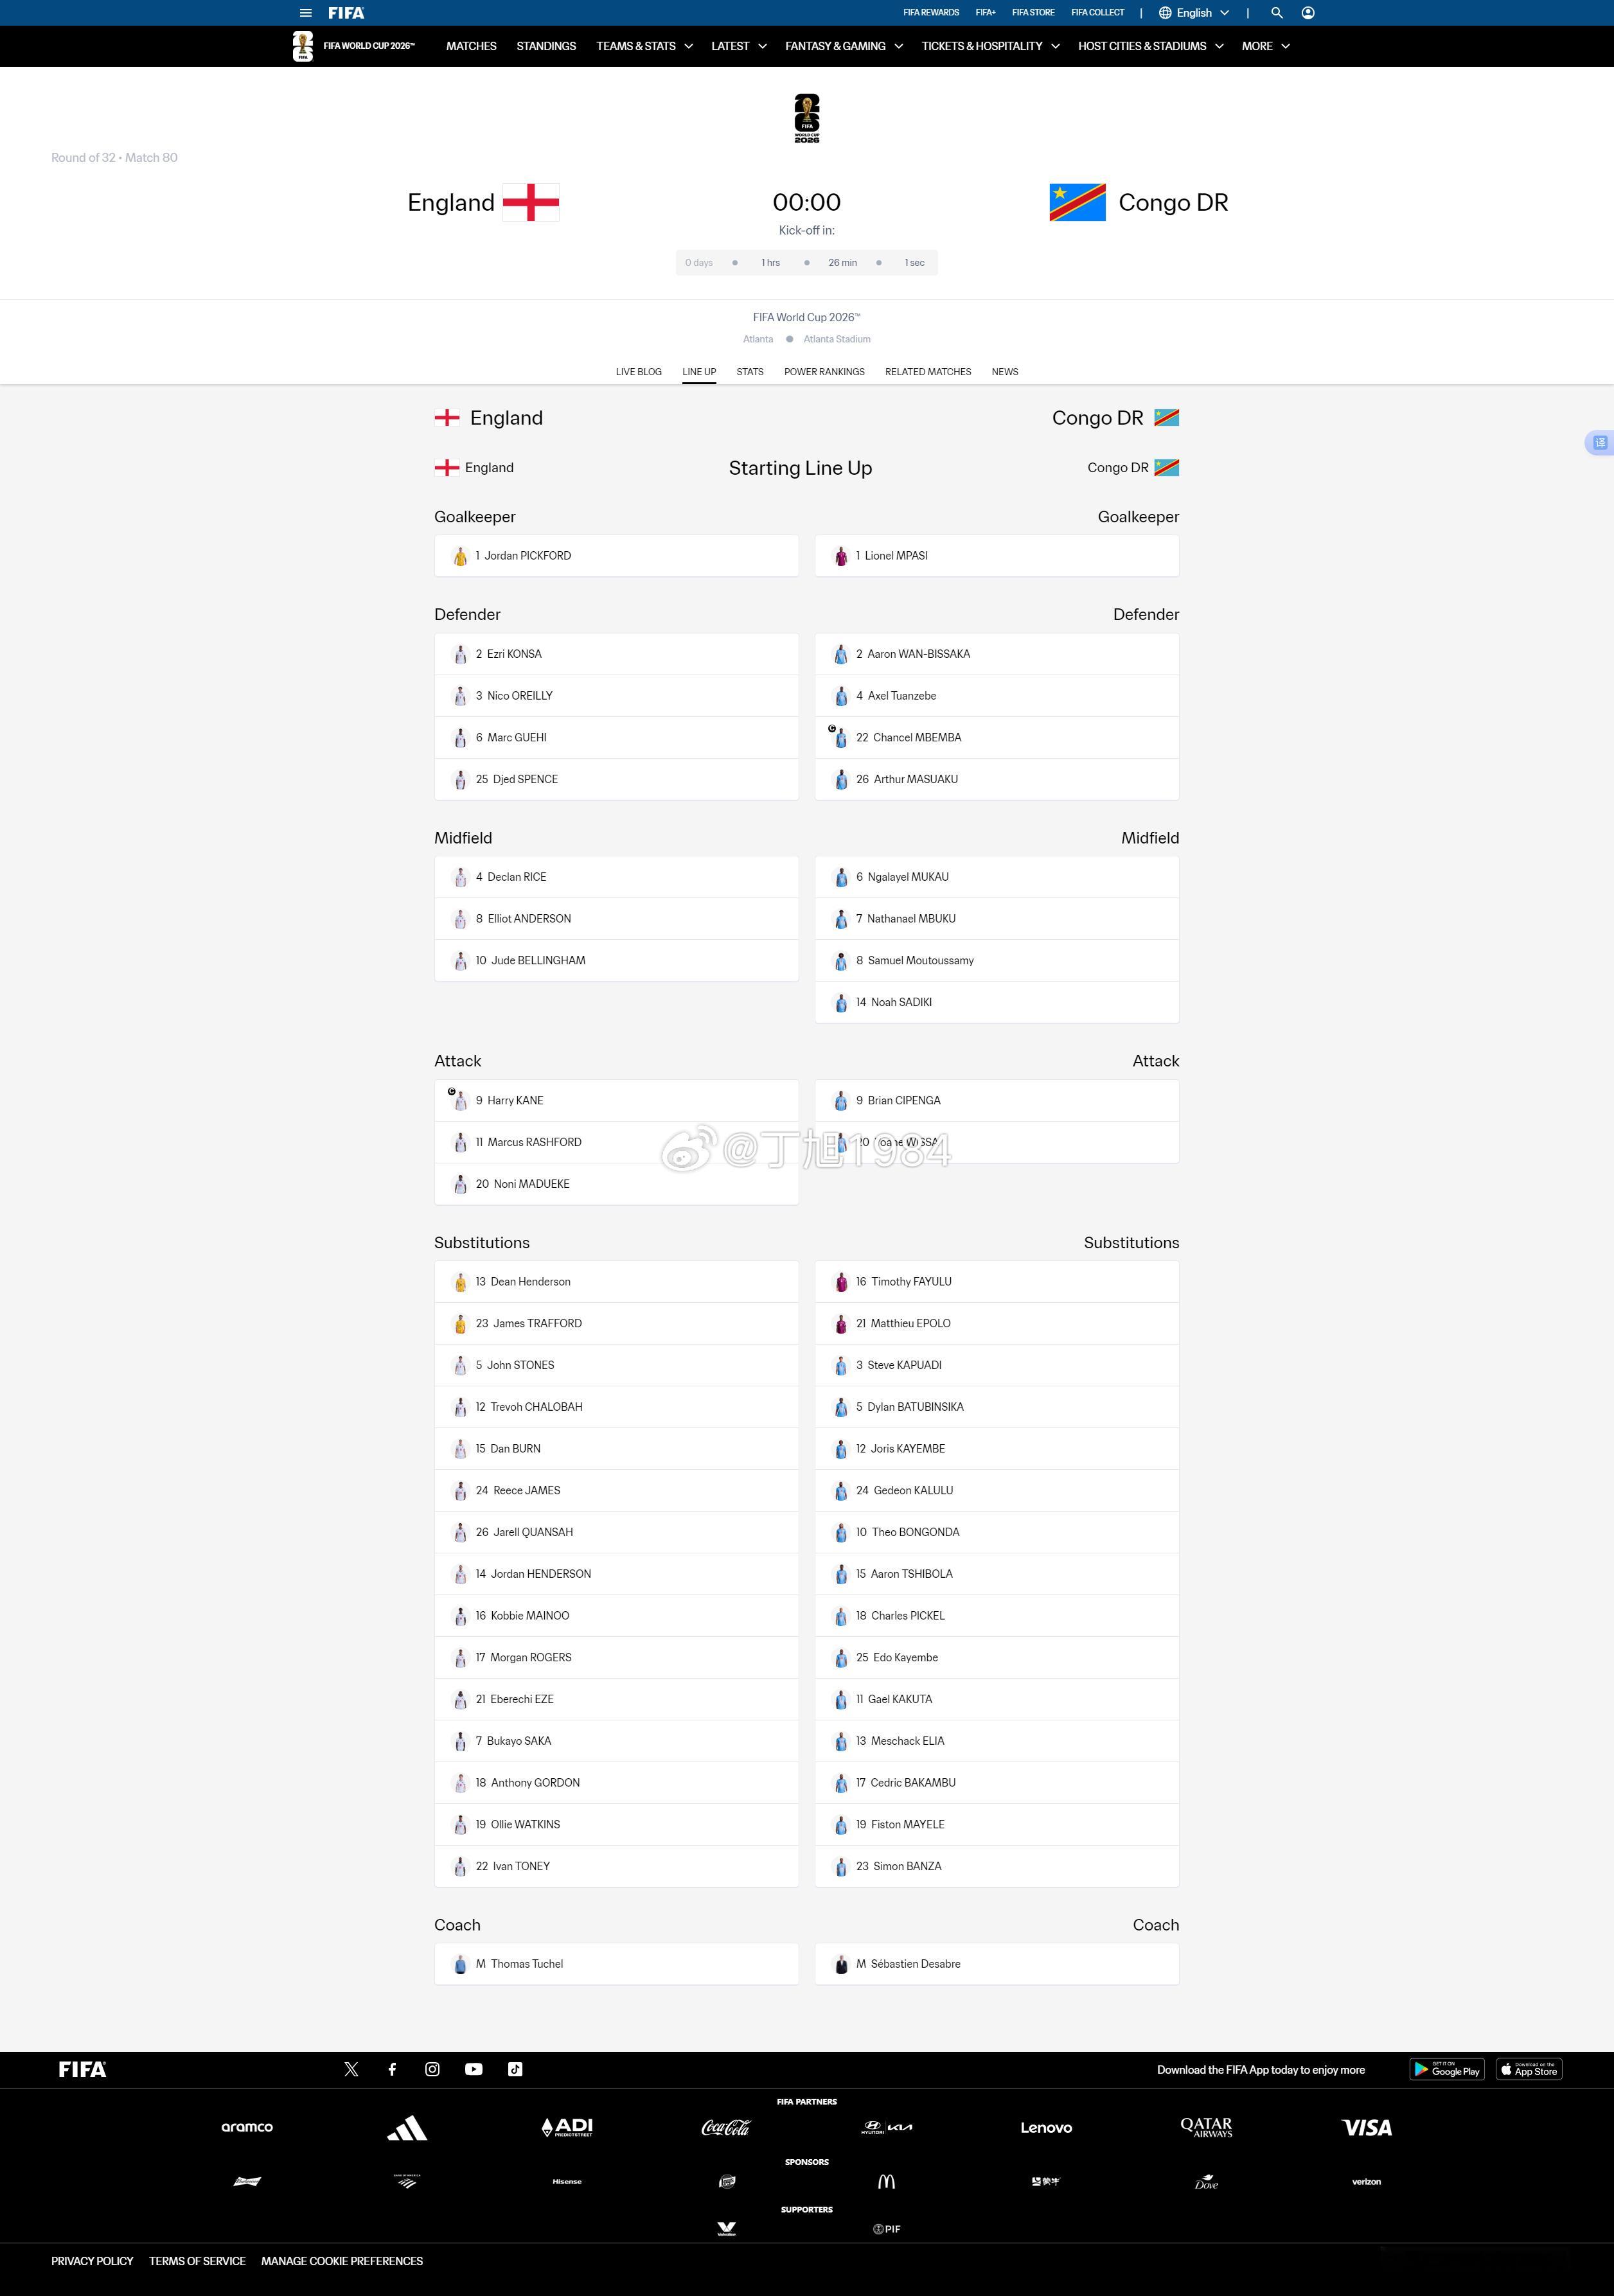The width and height of the screenshot is (1614, 2296).
Task: Click the FIFA World Cup 2026 logo
Action: coord(353,46)
